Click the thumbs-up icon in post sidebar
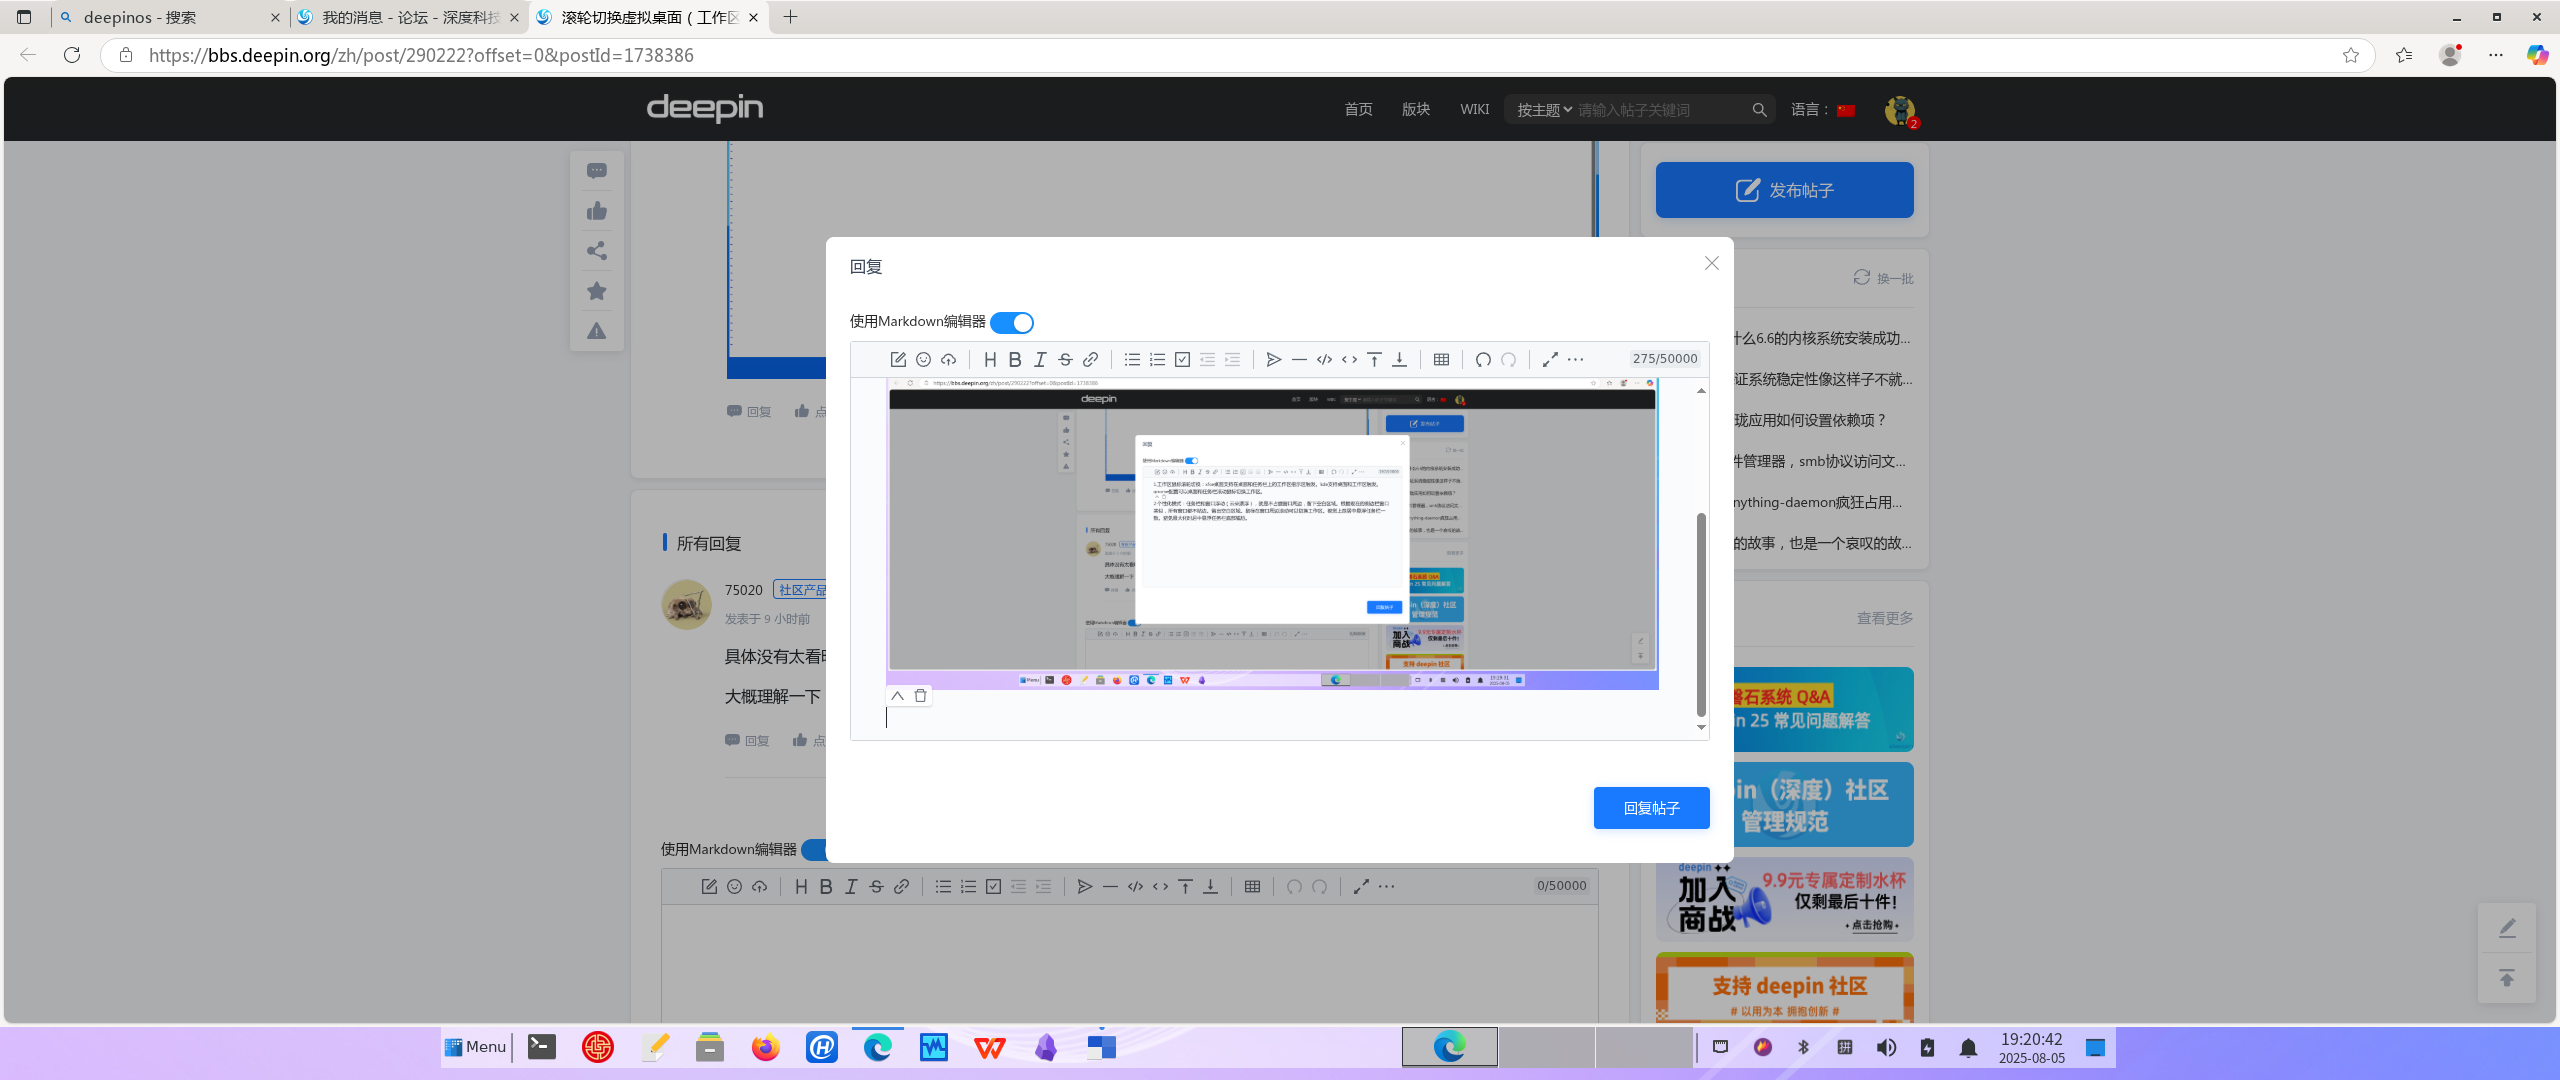The width and height of the screenshot is (2560, 1080). (597, 211)
